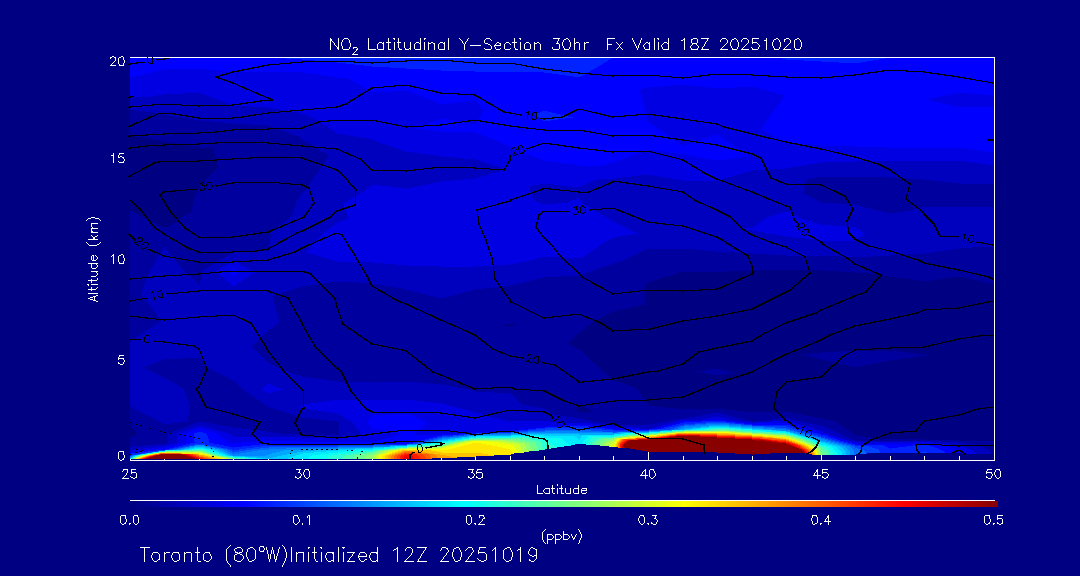Click latitude tick label 30 on x-axis
1080x576 pixels.
tap(302, 473)
